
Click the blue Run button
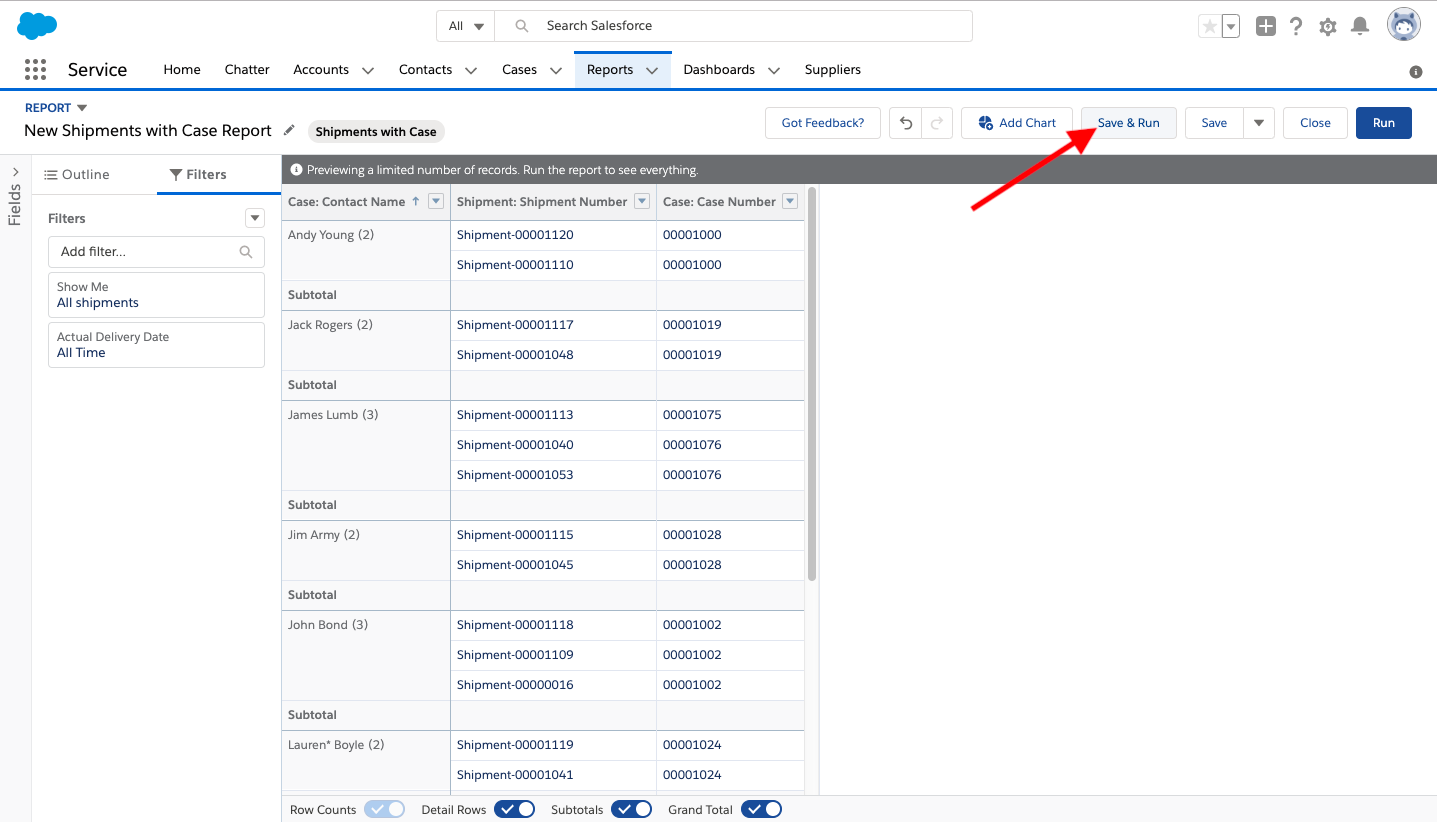(x=1384, y=123)
